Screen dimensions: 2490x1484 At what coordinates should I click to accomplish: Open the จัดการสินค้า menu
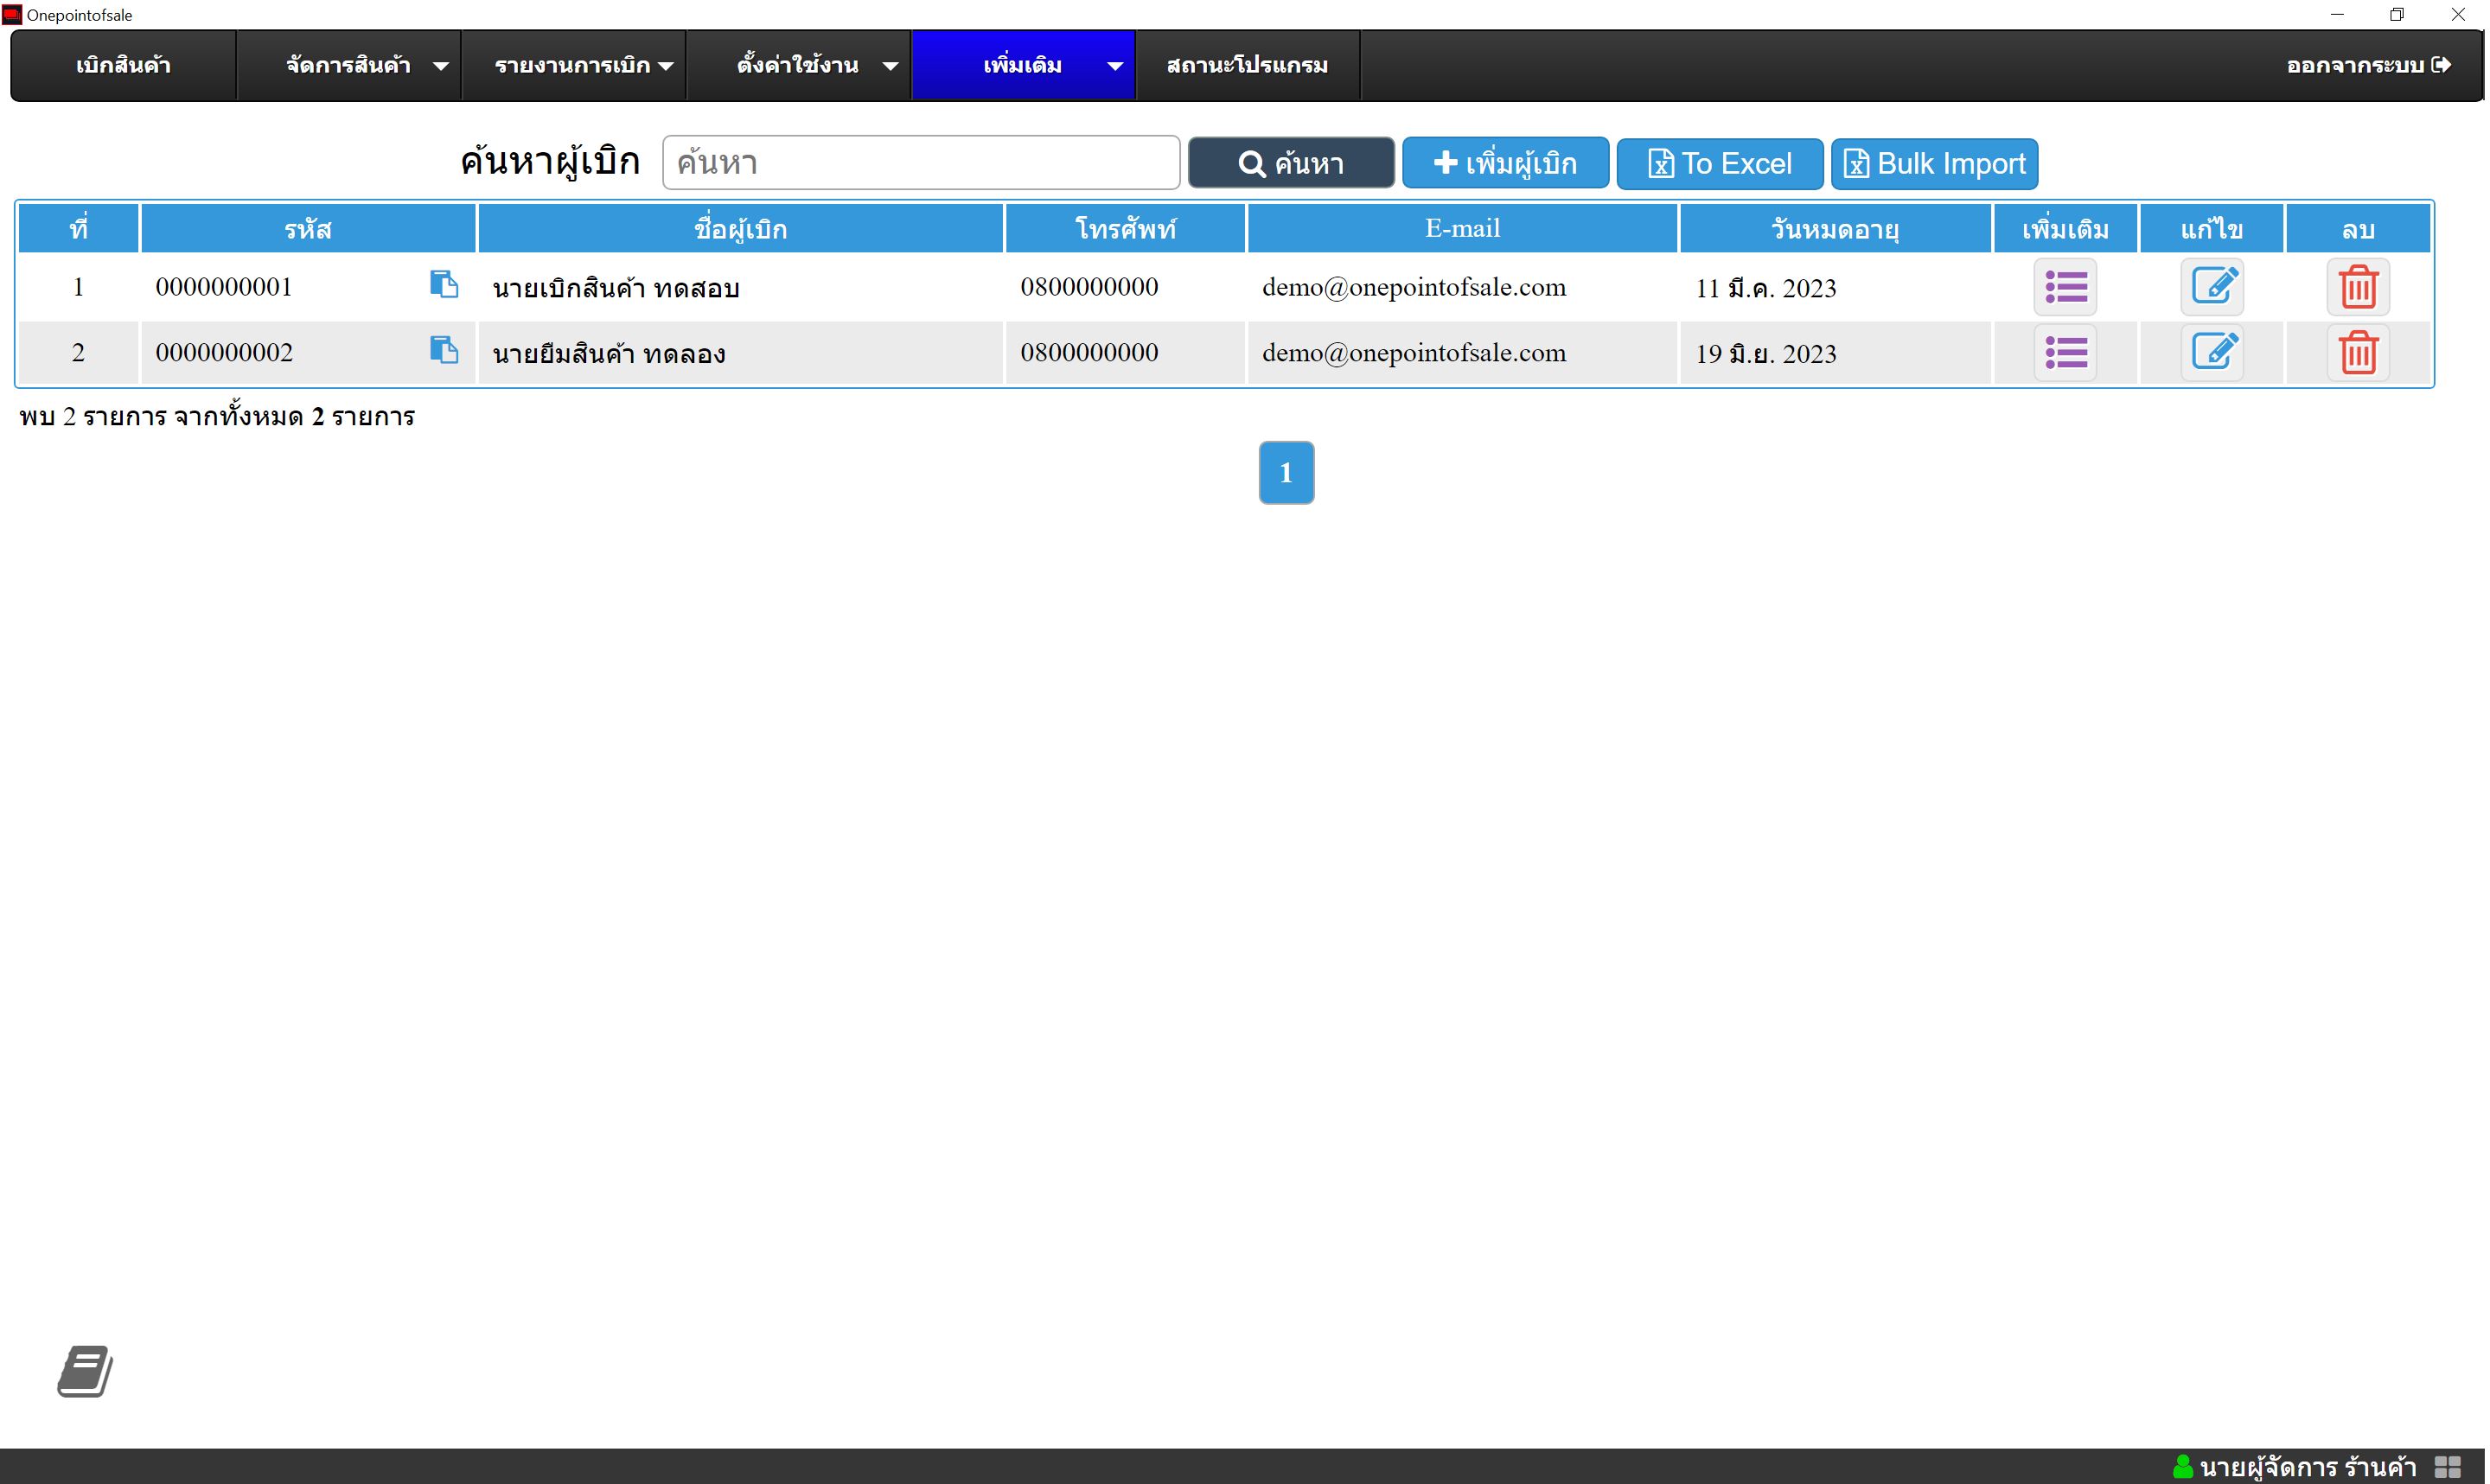pos(348,65)
